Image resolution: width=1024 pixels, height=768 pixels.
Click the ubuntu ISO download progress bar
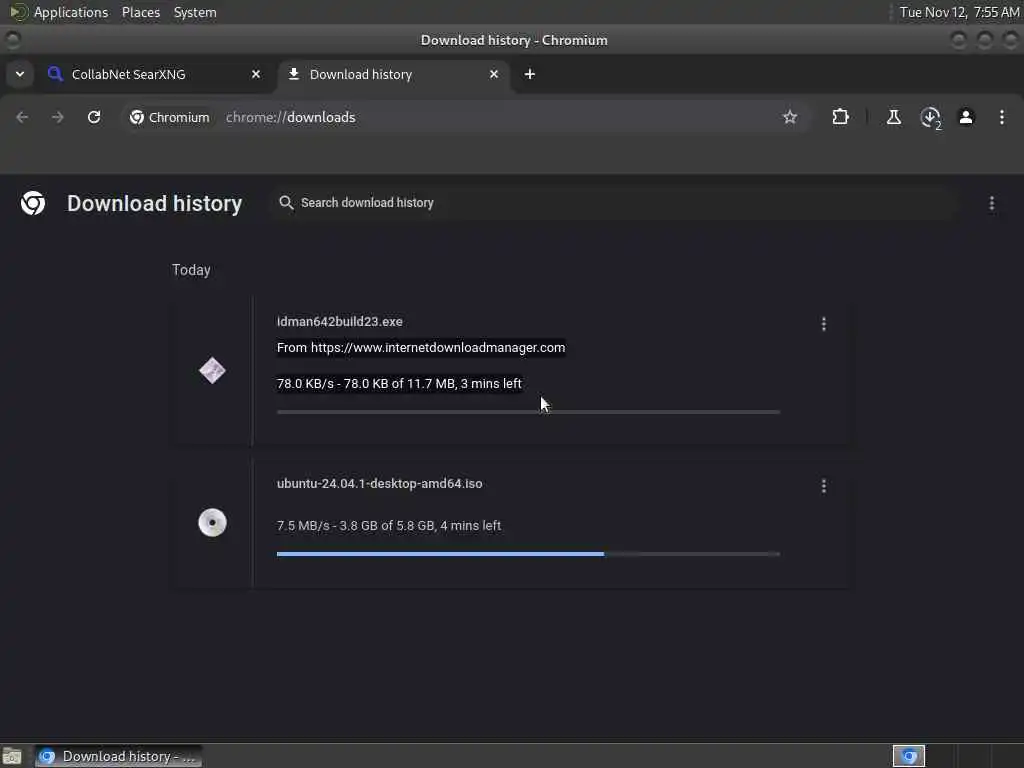[528, 554]
